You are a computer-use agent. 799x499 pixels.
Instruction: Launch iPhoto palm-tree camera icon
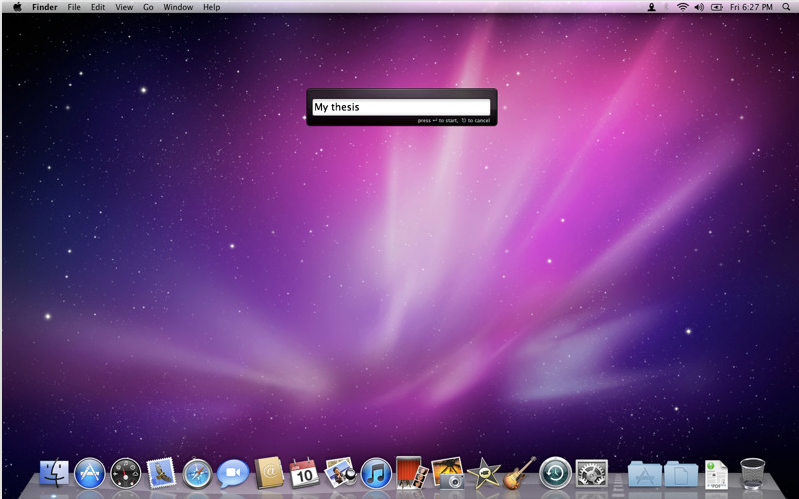click(447, 473)
